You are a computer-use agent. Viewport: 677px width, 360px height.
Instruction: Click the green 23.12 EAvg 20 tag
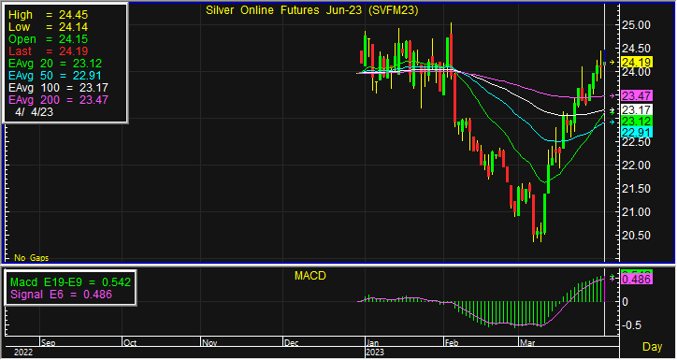coord(636,121)
